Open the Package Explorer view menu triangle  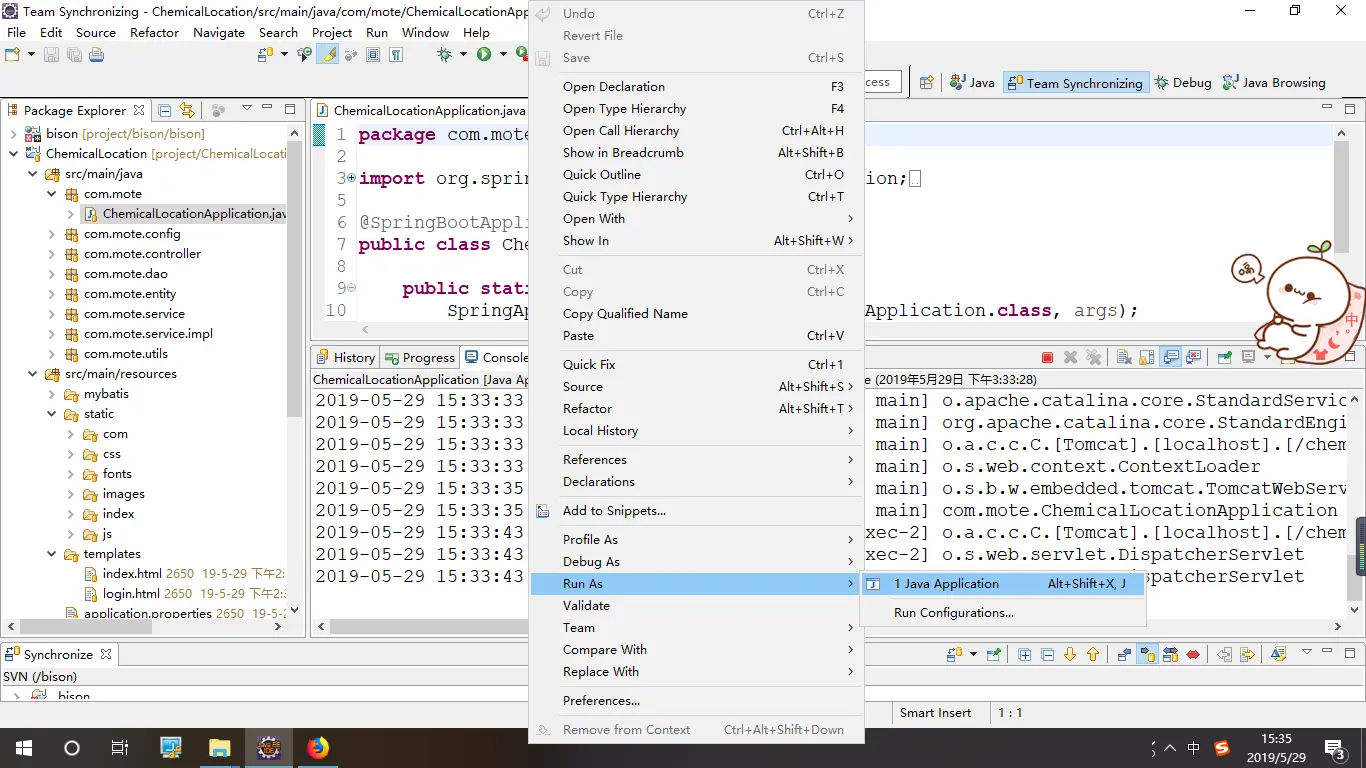click(246, 109)
